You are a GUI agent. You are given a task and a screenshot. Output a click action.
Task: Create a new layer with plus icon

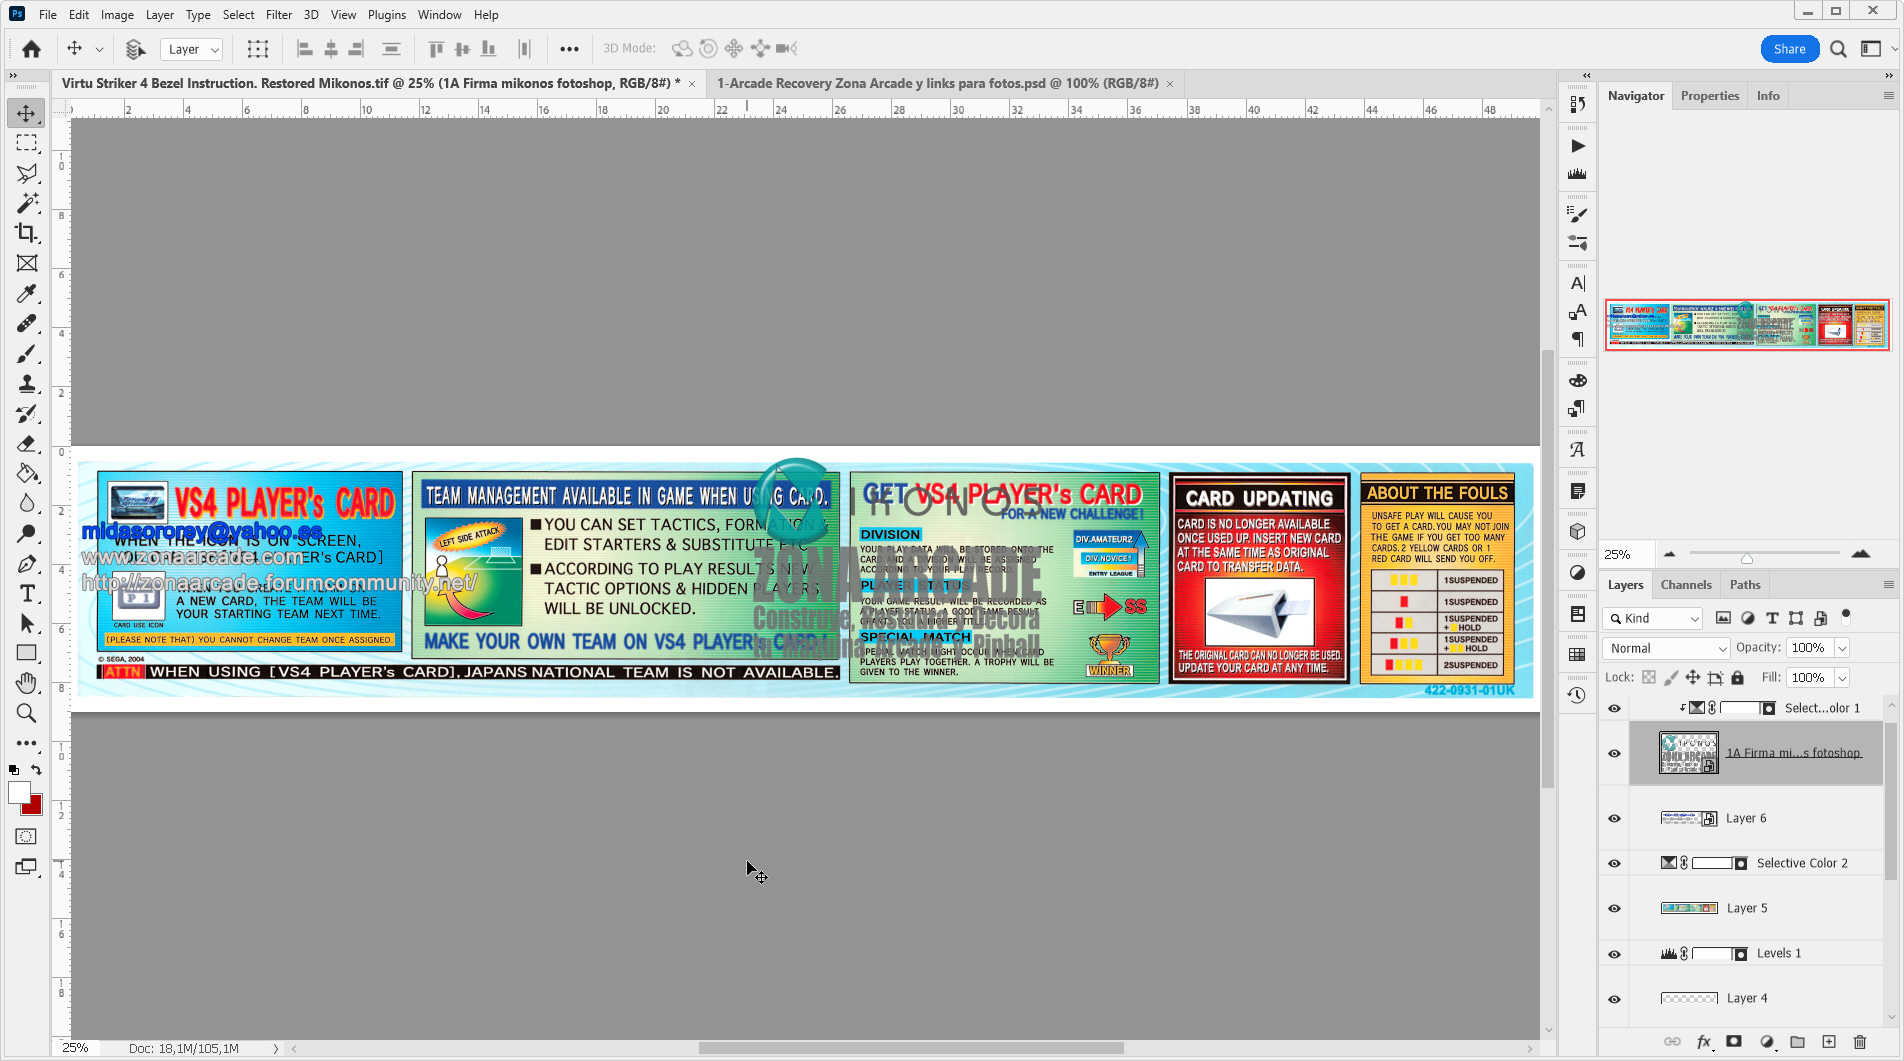[1829, 1042]
